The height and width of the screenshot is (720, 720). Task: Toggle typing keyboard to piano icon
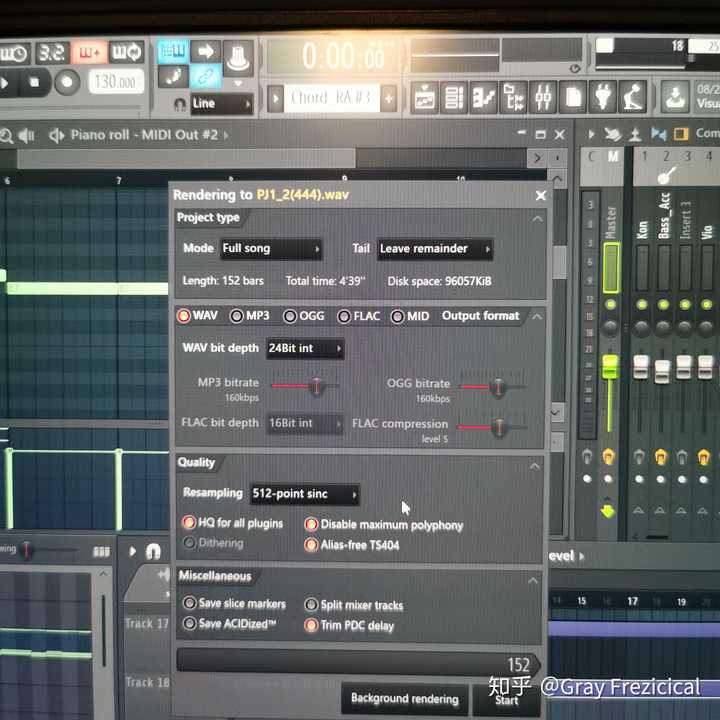click(x=173, y=52)
